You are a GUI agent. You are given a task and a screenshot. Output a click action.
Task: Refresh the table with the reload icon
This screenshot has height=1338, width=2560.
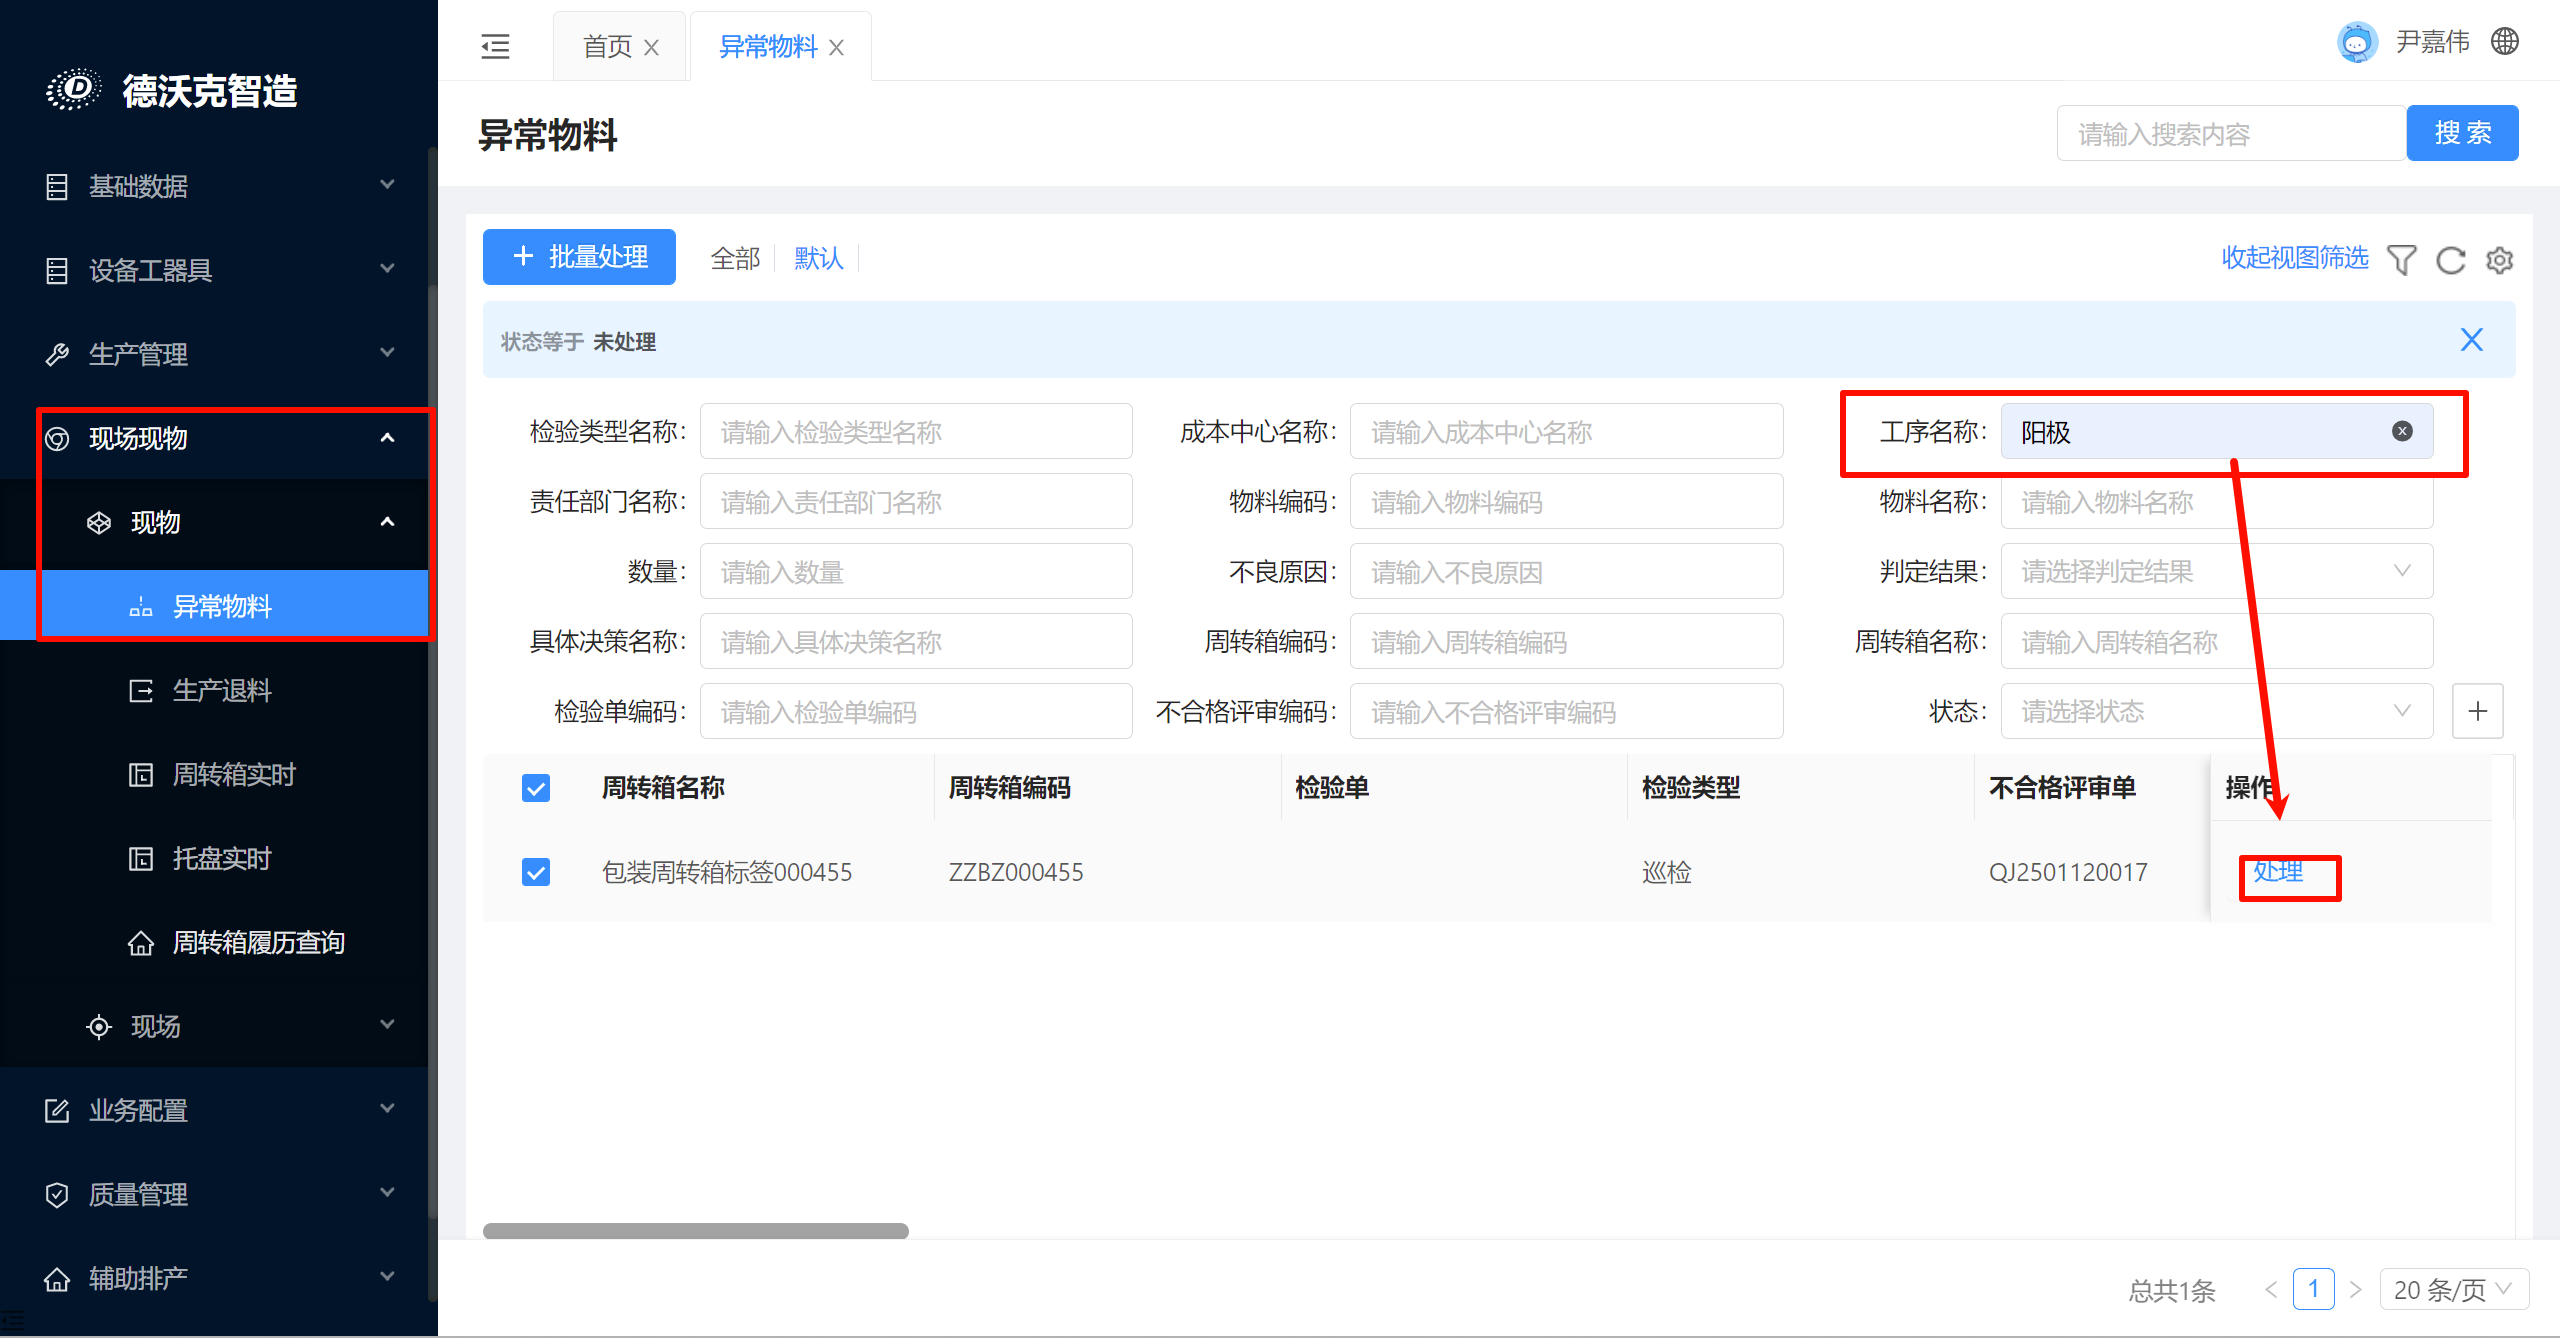2451,259
